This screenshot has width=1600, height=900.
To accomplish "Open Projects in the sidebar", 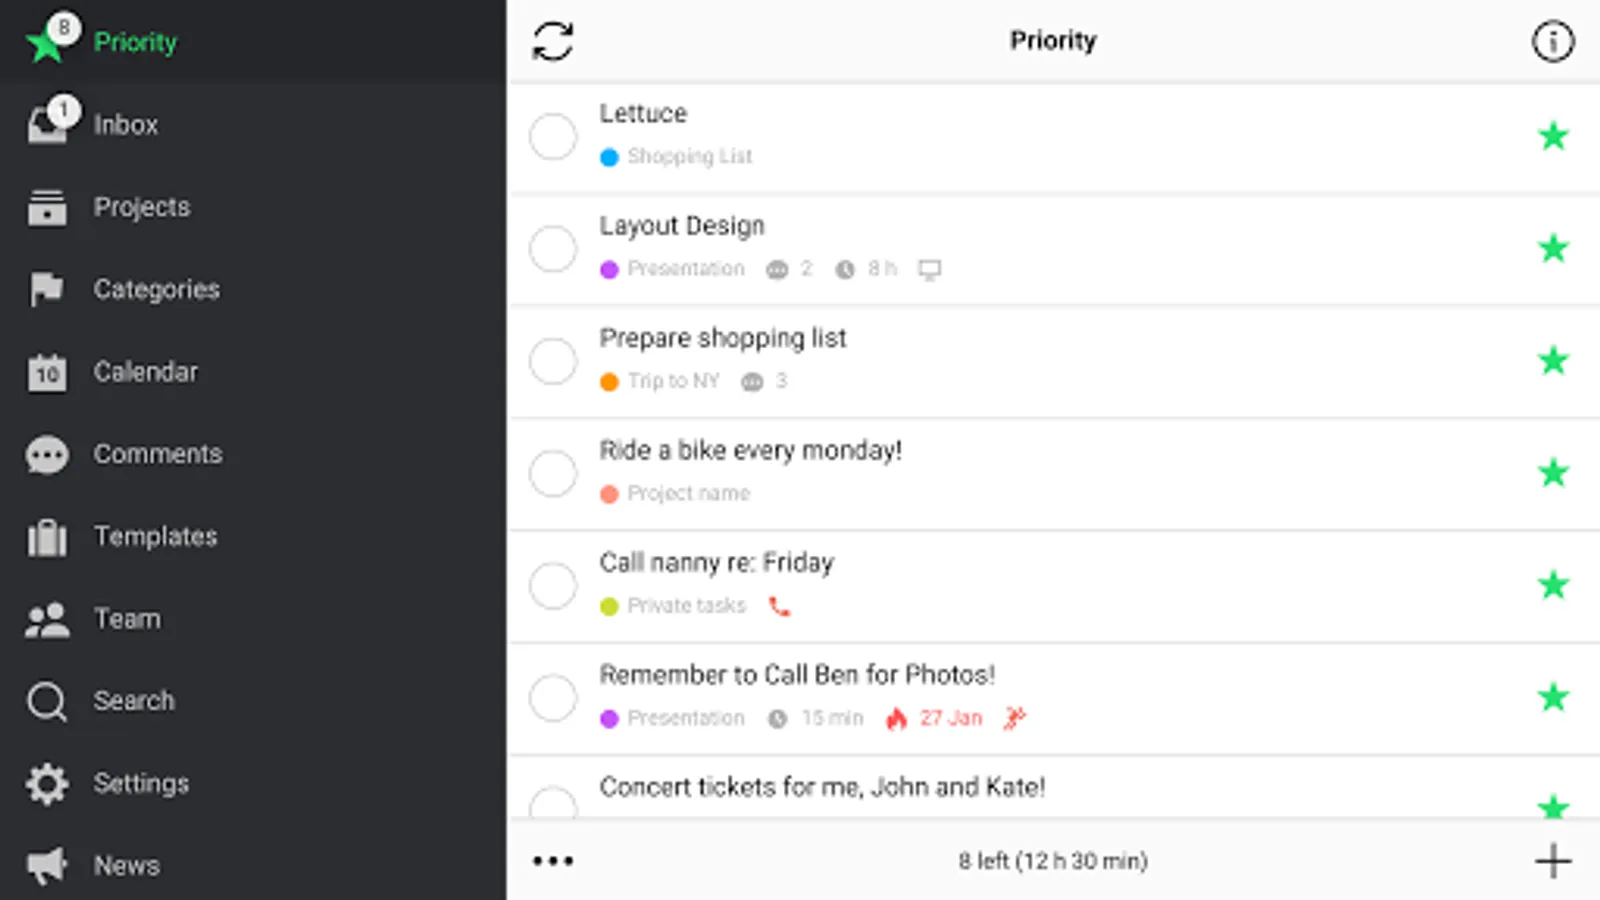I will (141, 207).
